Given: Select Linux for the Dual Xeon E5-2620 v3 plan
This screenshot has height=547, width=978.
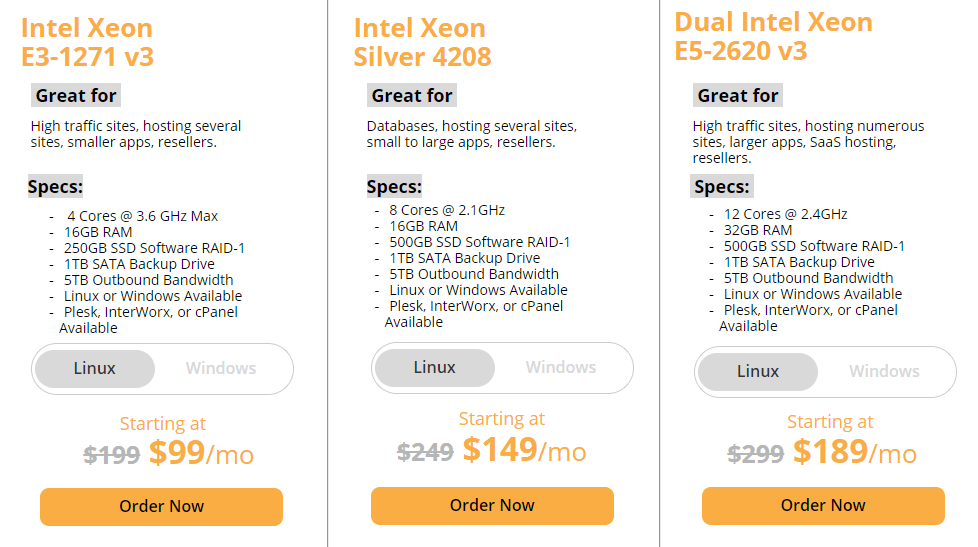Looking at the screenshot, I should (x=758, y=371).
